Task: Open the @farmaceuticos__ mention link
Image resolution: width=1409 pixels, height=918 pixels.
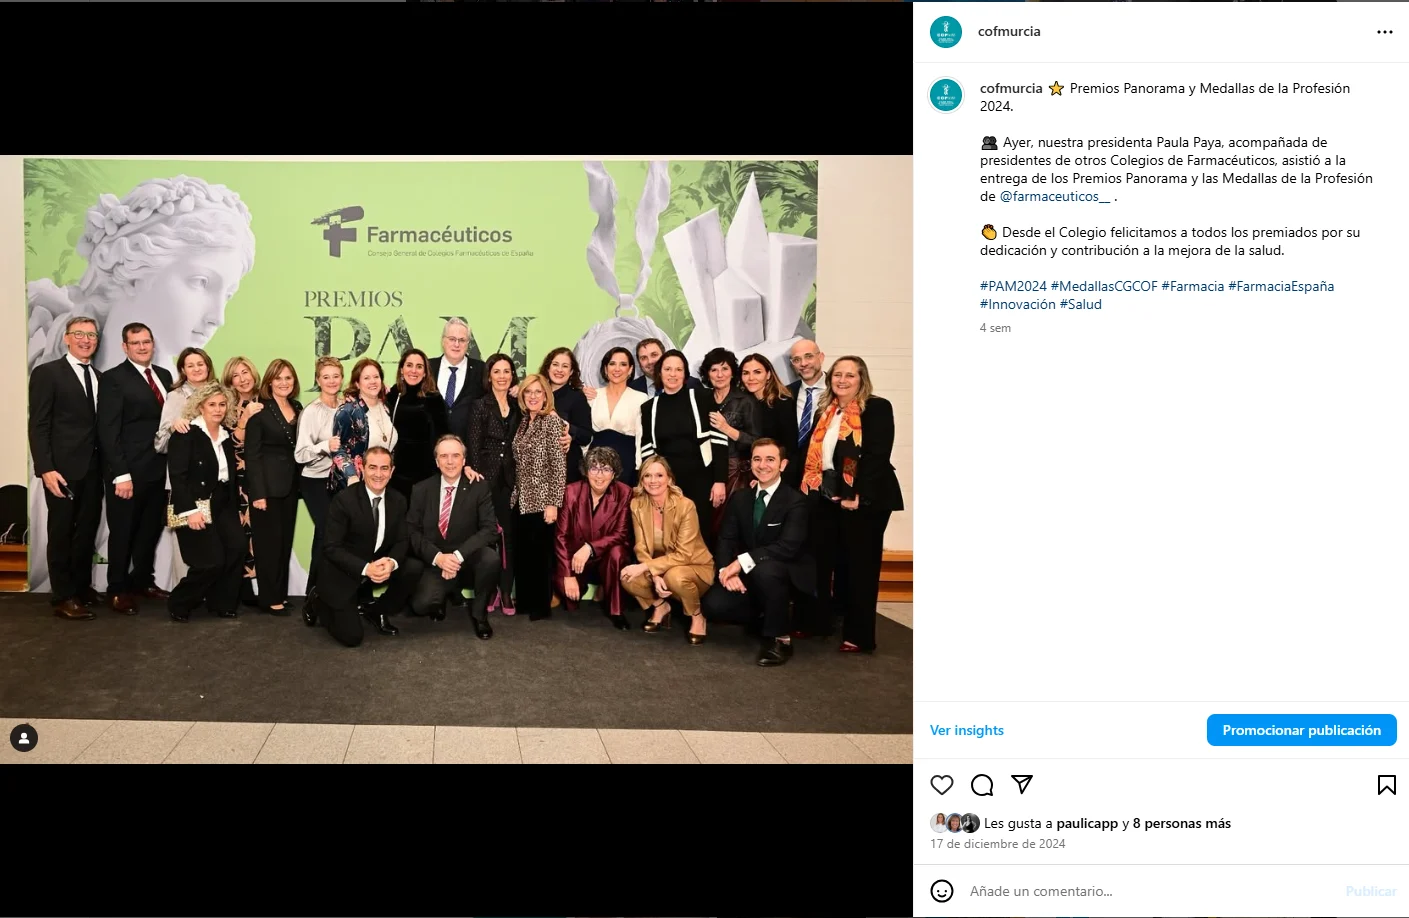Action: pos(1055,196)
